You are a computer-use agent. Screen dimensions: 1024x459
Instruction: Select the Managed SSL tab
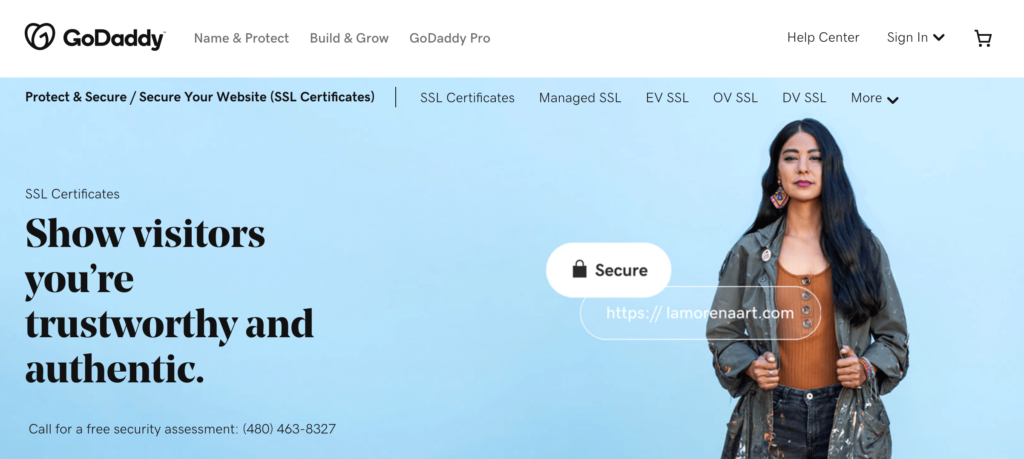click(580, 98)
